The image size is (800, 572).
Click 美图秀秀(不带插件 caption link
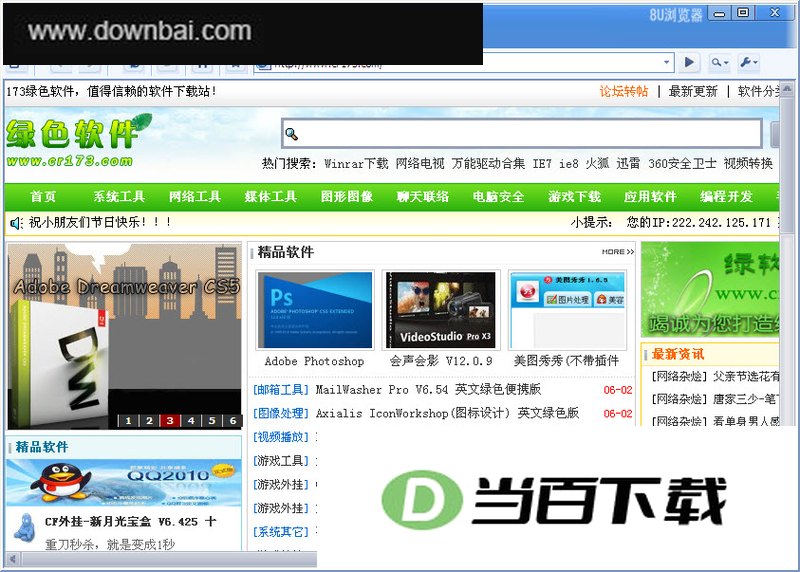[x=566, y=361]
